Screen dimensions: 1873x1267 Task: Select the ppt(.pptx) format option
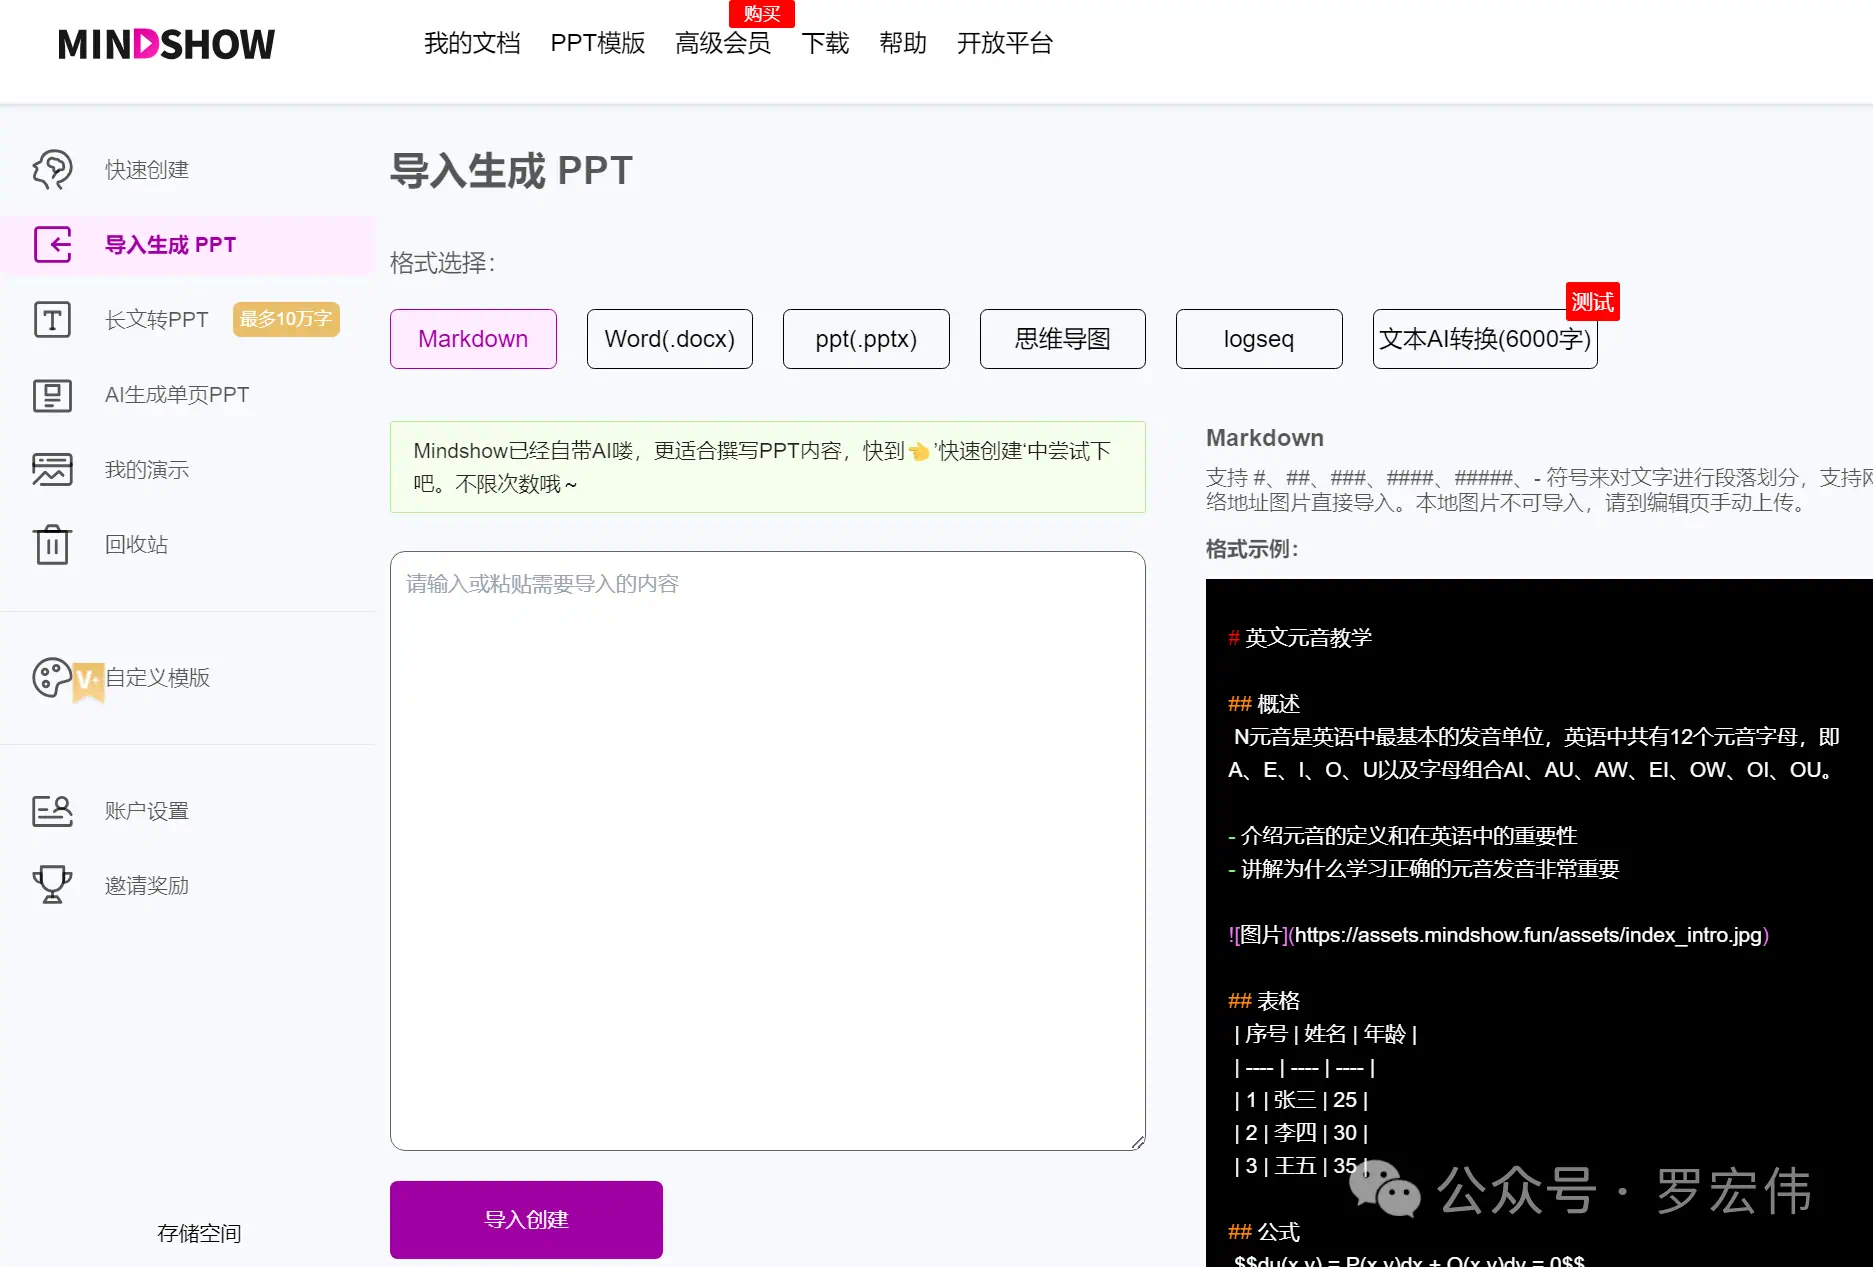tap(866, 339)
